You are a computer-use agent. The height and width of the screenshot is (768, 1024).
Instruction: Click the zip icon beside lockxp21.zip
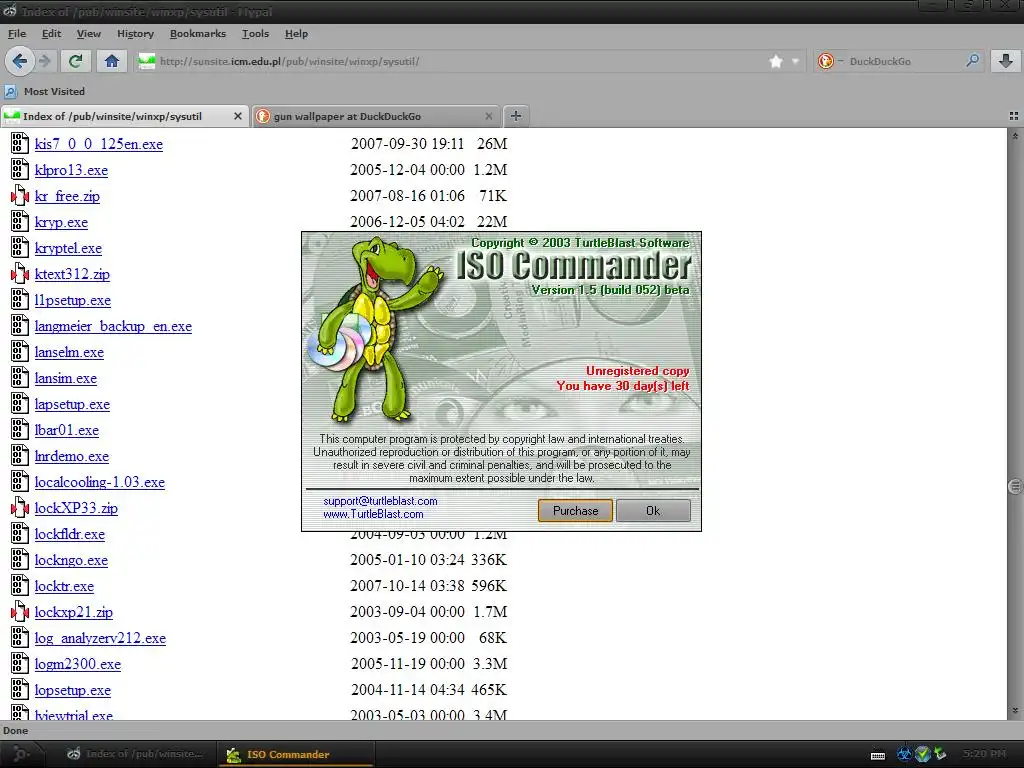pos(20,612)
